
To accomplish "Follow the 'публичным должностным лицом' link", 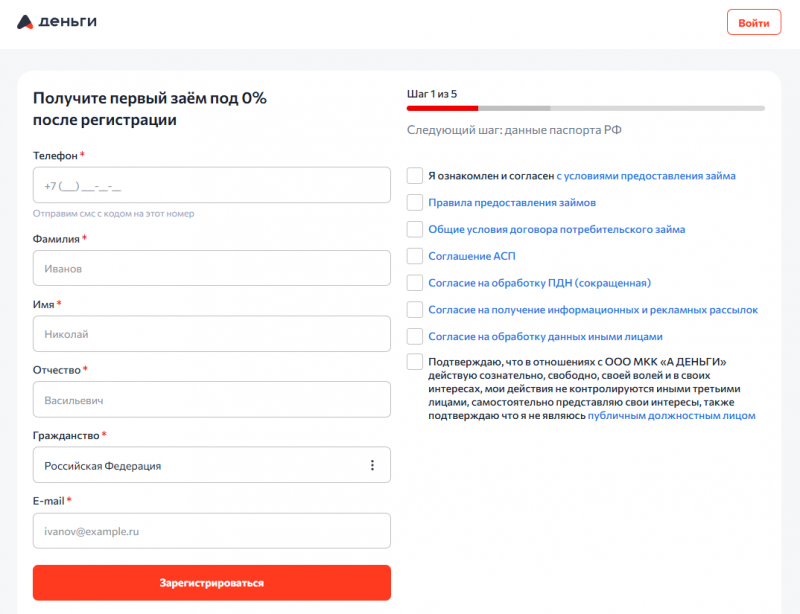I will 671,415.
